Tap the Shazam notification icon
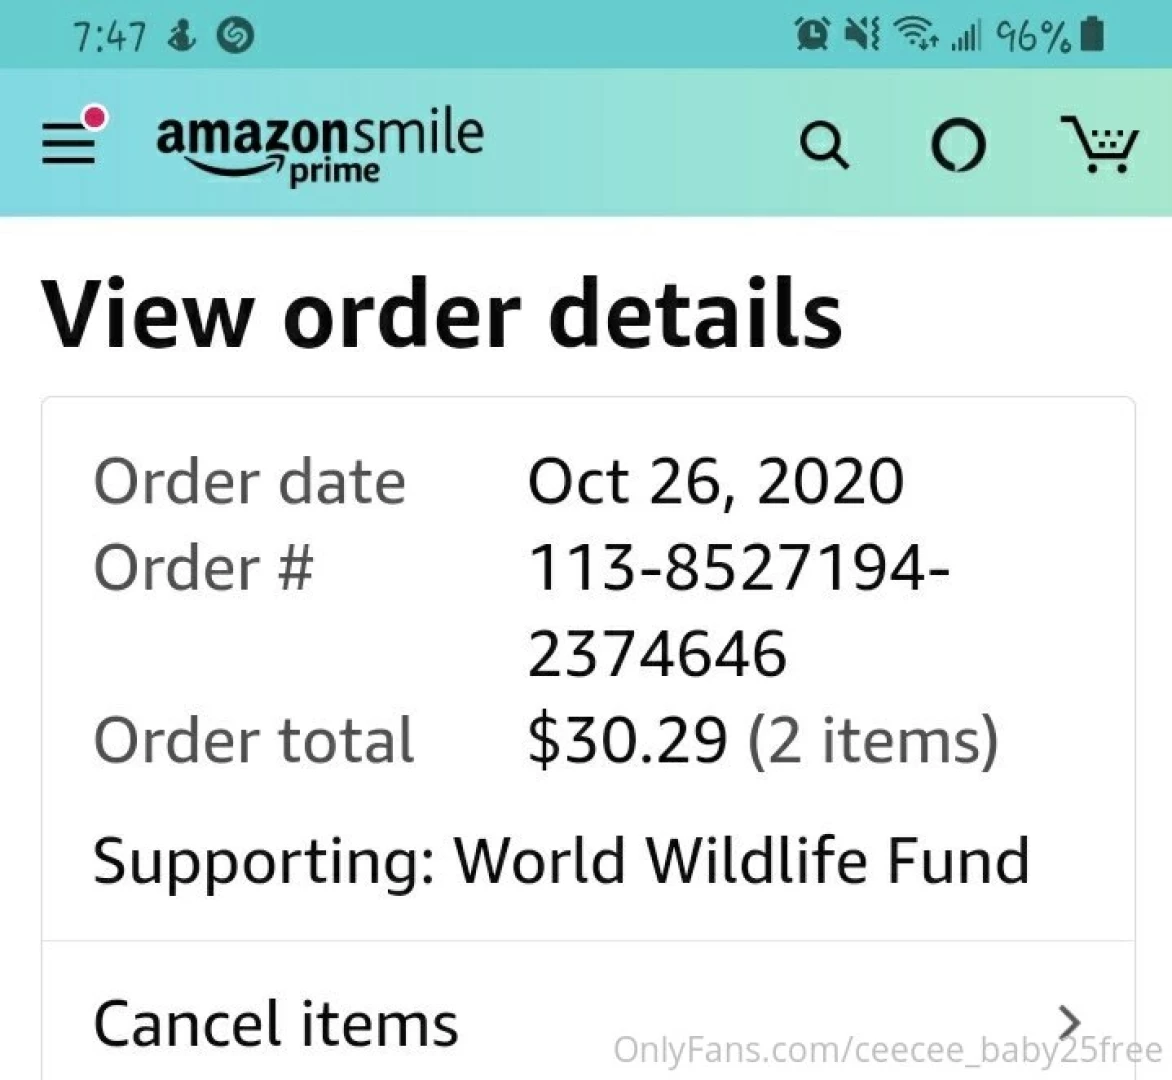This screenshot has height=1080, width=1172. click(x=236, y=36)
